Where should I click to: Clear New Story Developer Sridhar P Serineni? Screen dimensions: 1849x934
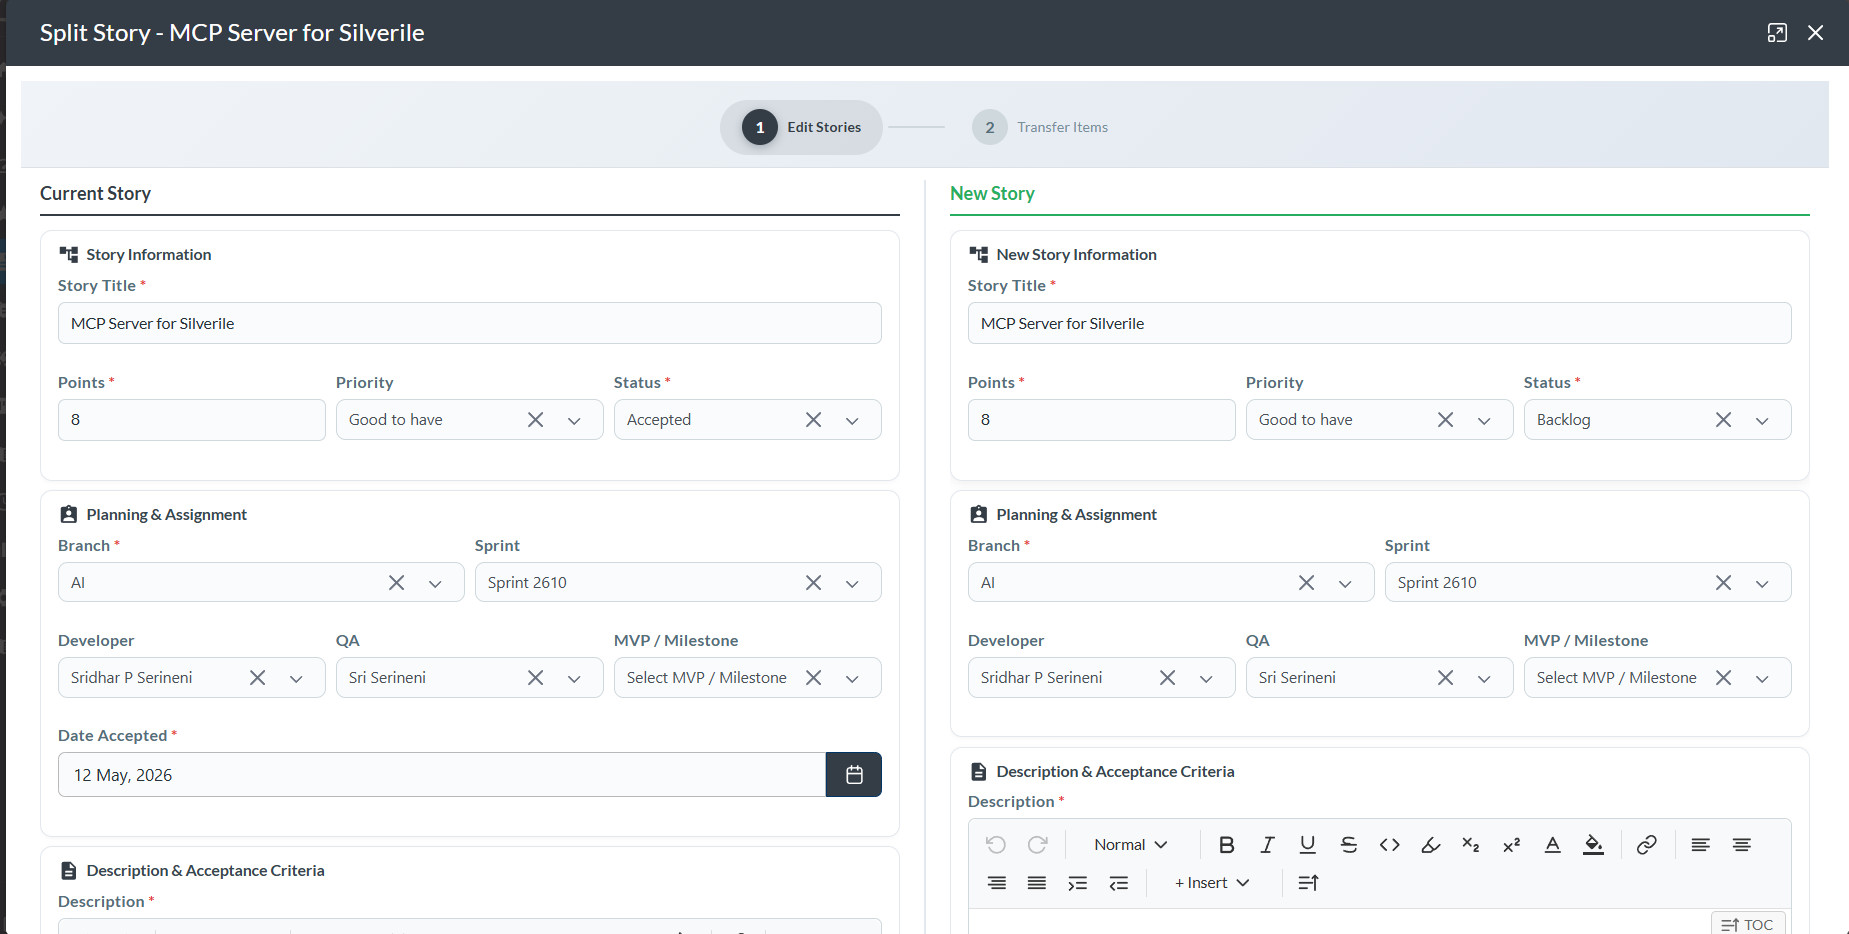point(1168,678)
